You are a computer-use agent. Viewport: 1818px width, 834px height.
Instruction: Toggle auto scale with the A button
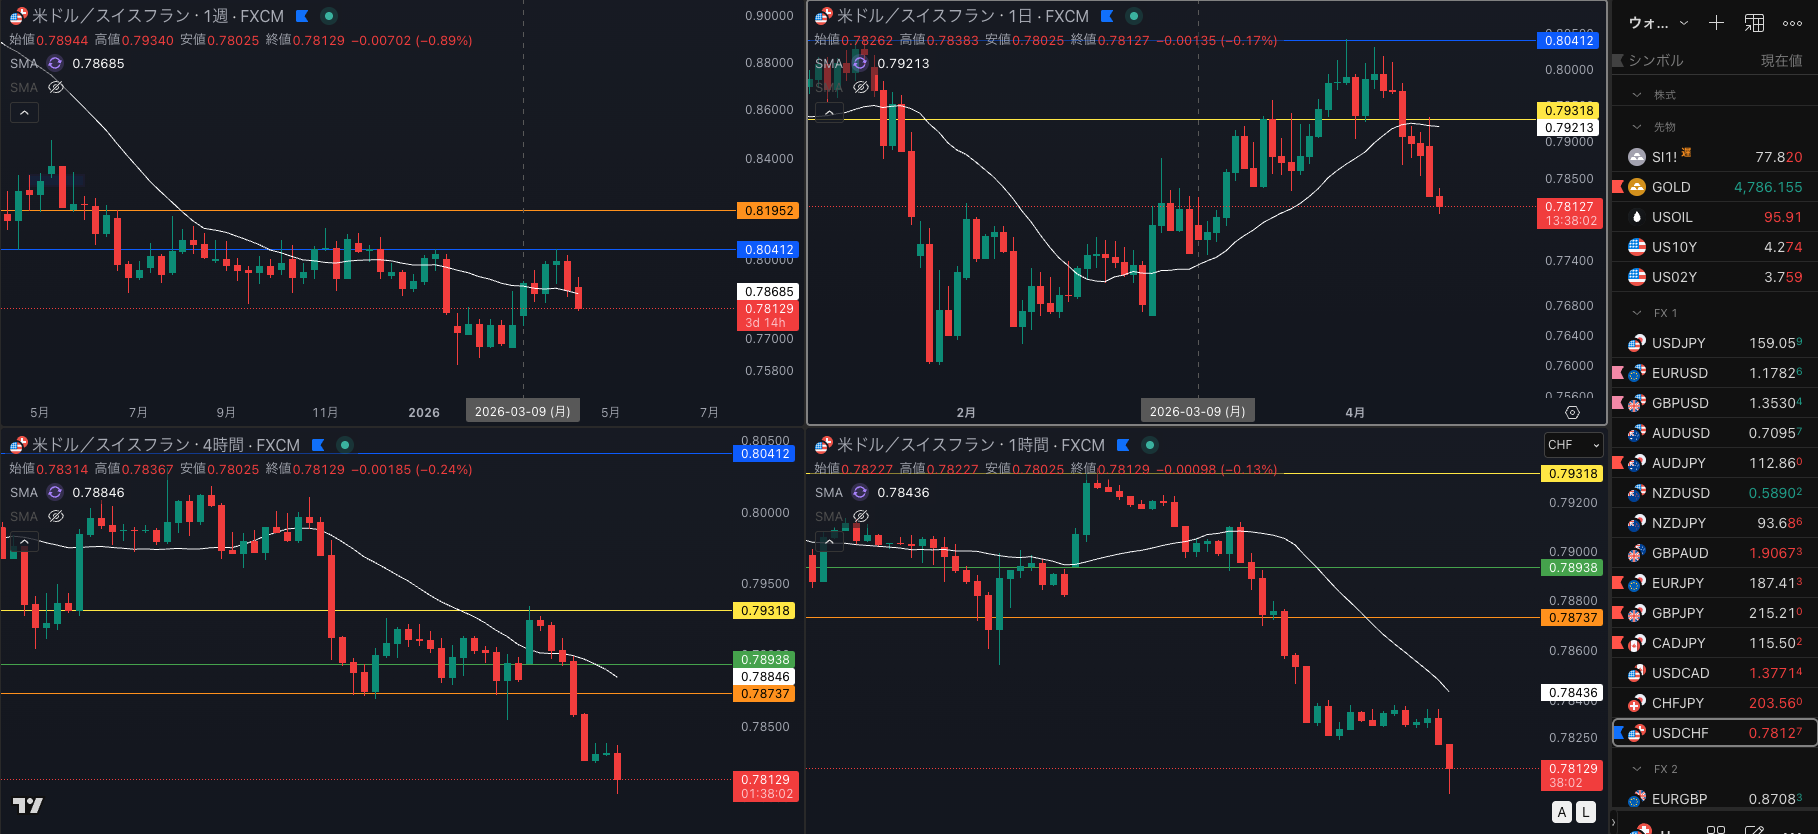(1562, 812)
